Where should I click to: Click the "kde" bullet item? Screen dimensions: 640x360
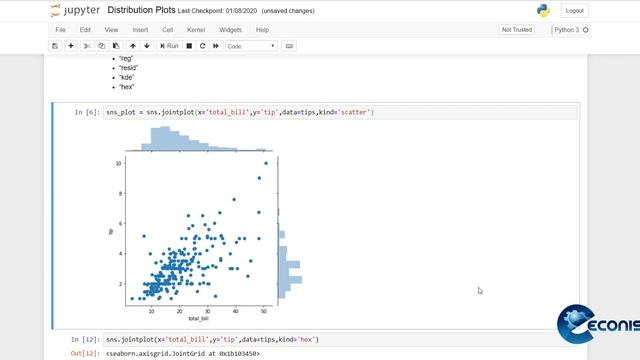point(127,78)
